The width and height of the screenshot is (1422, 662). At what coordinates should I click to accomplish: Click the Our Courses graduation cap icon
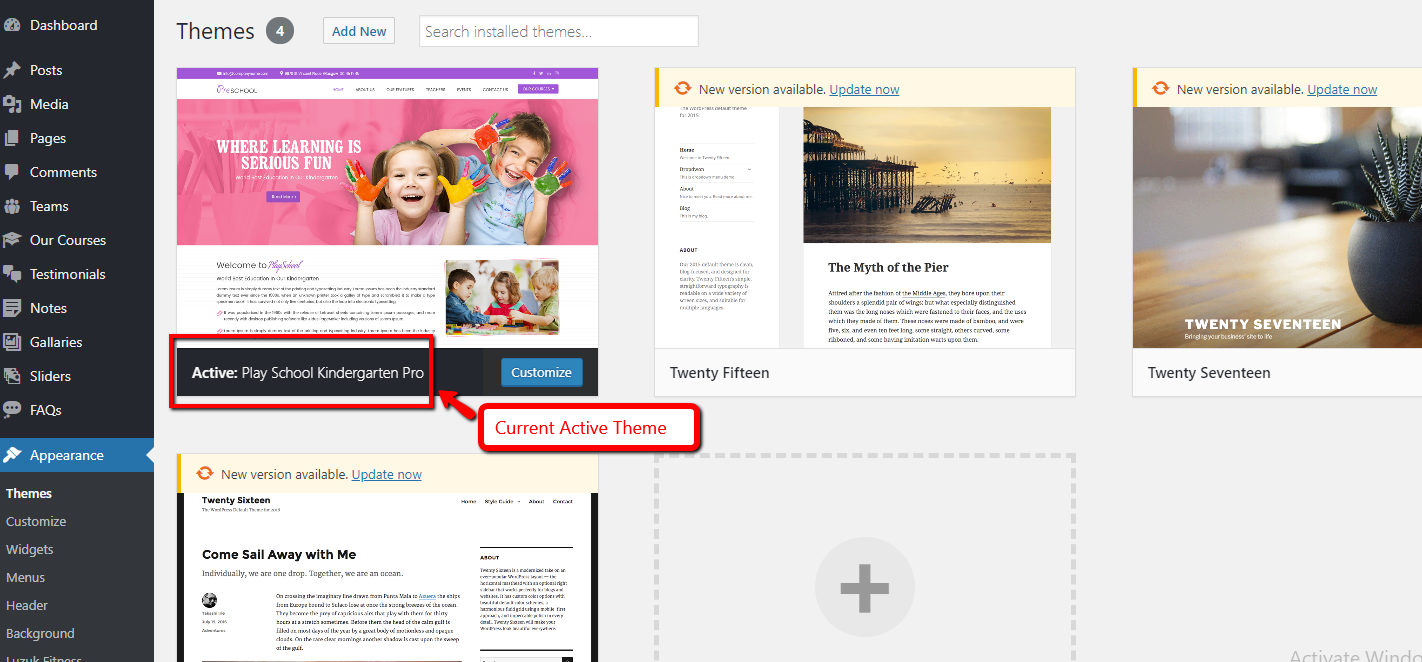point(12,240)
